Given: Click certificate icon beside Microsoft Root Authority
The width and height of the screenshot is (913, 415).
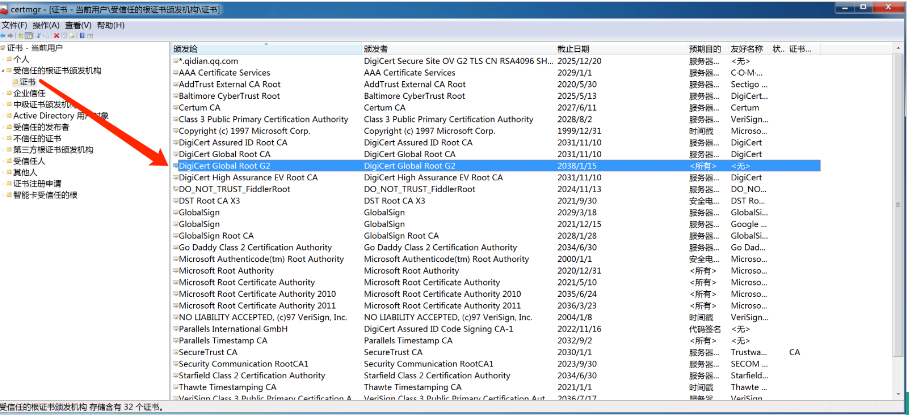Looking at the screenshot, I should click(175, 271).
